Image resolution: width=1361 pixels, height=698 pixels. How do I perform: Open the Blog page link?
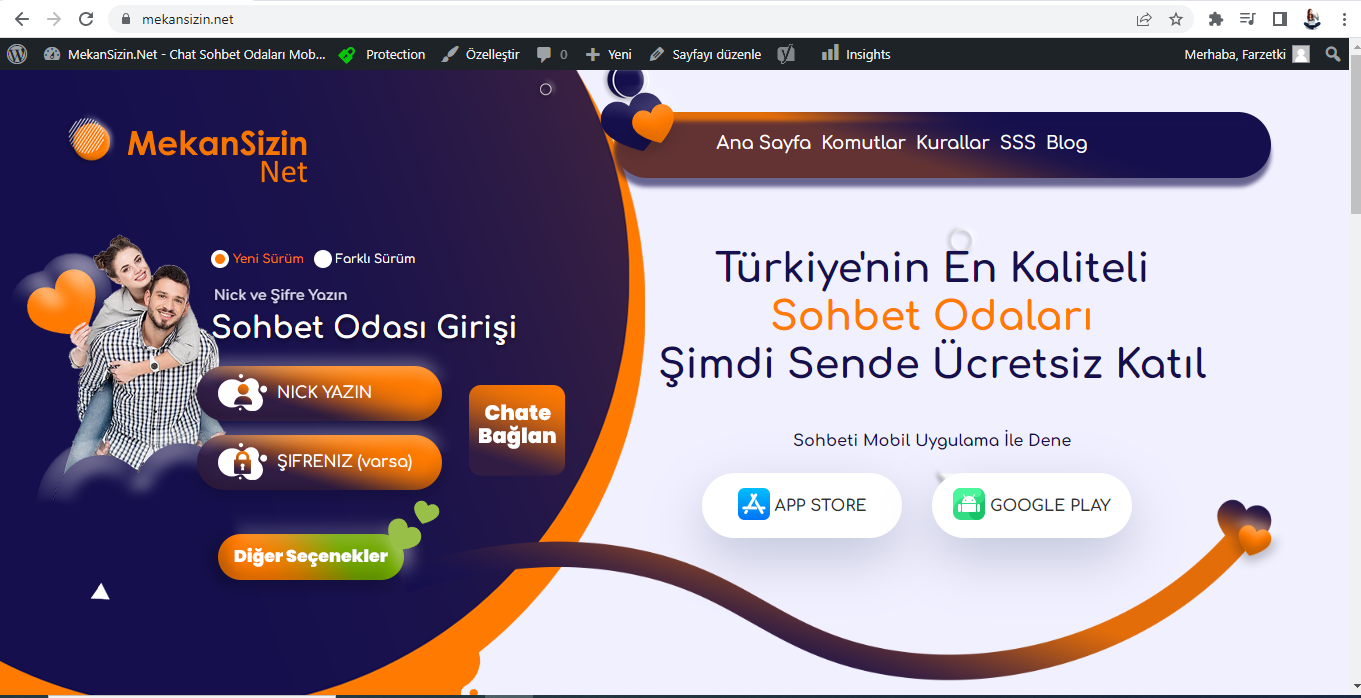[x=1067, y=142]
